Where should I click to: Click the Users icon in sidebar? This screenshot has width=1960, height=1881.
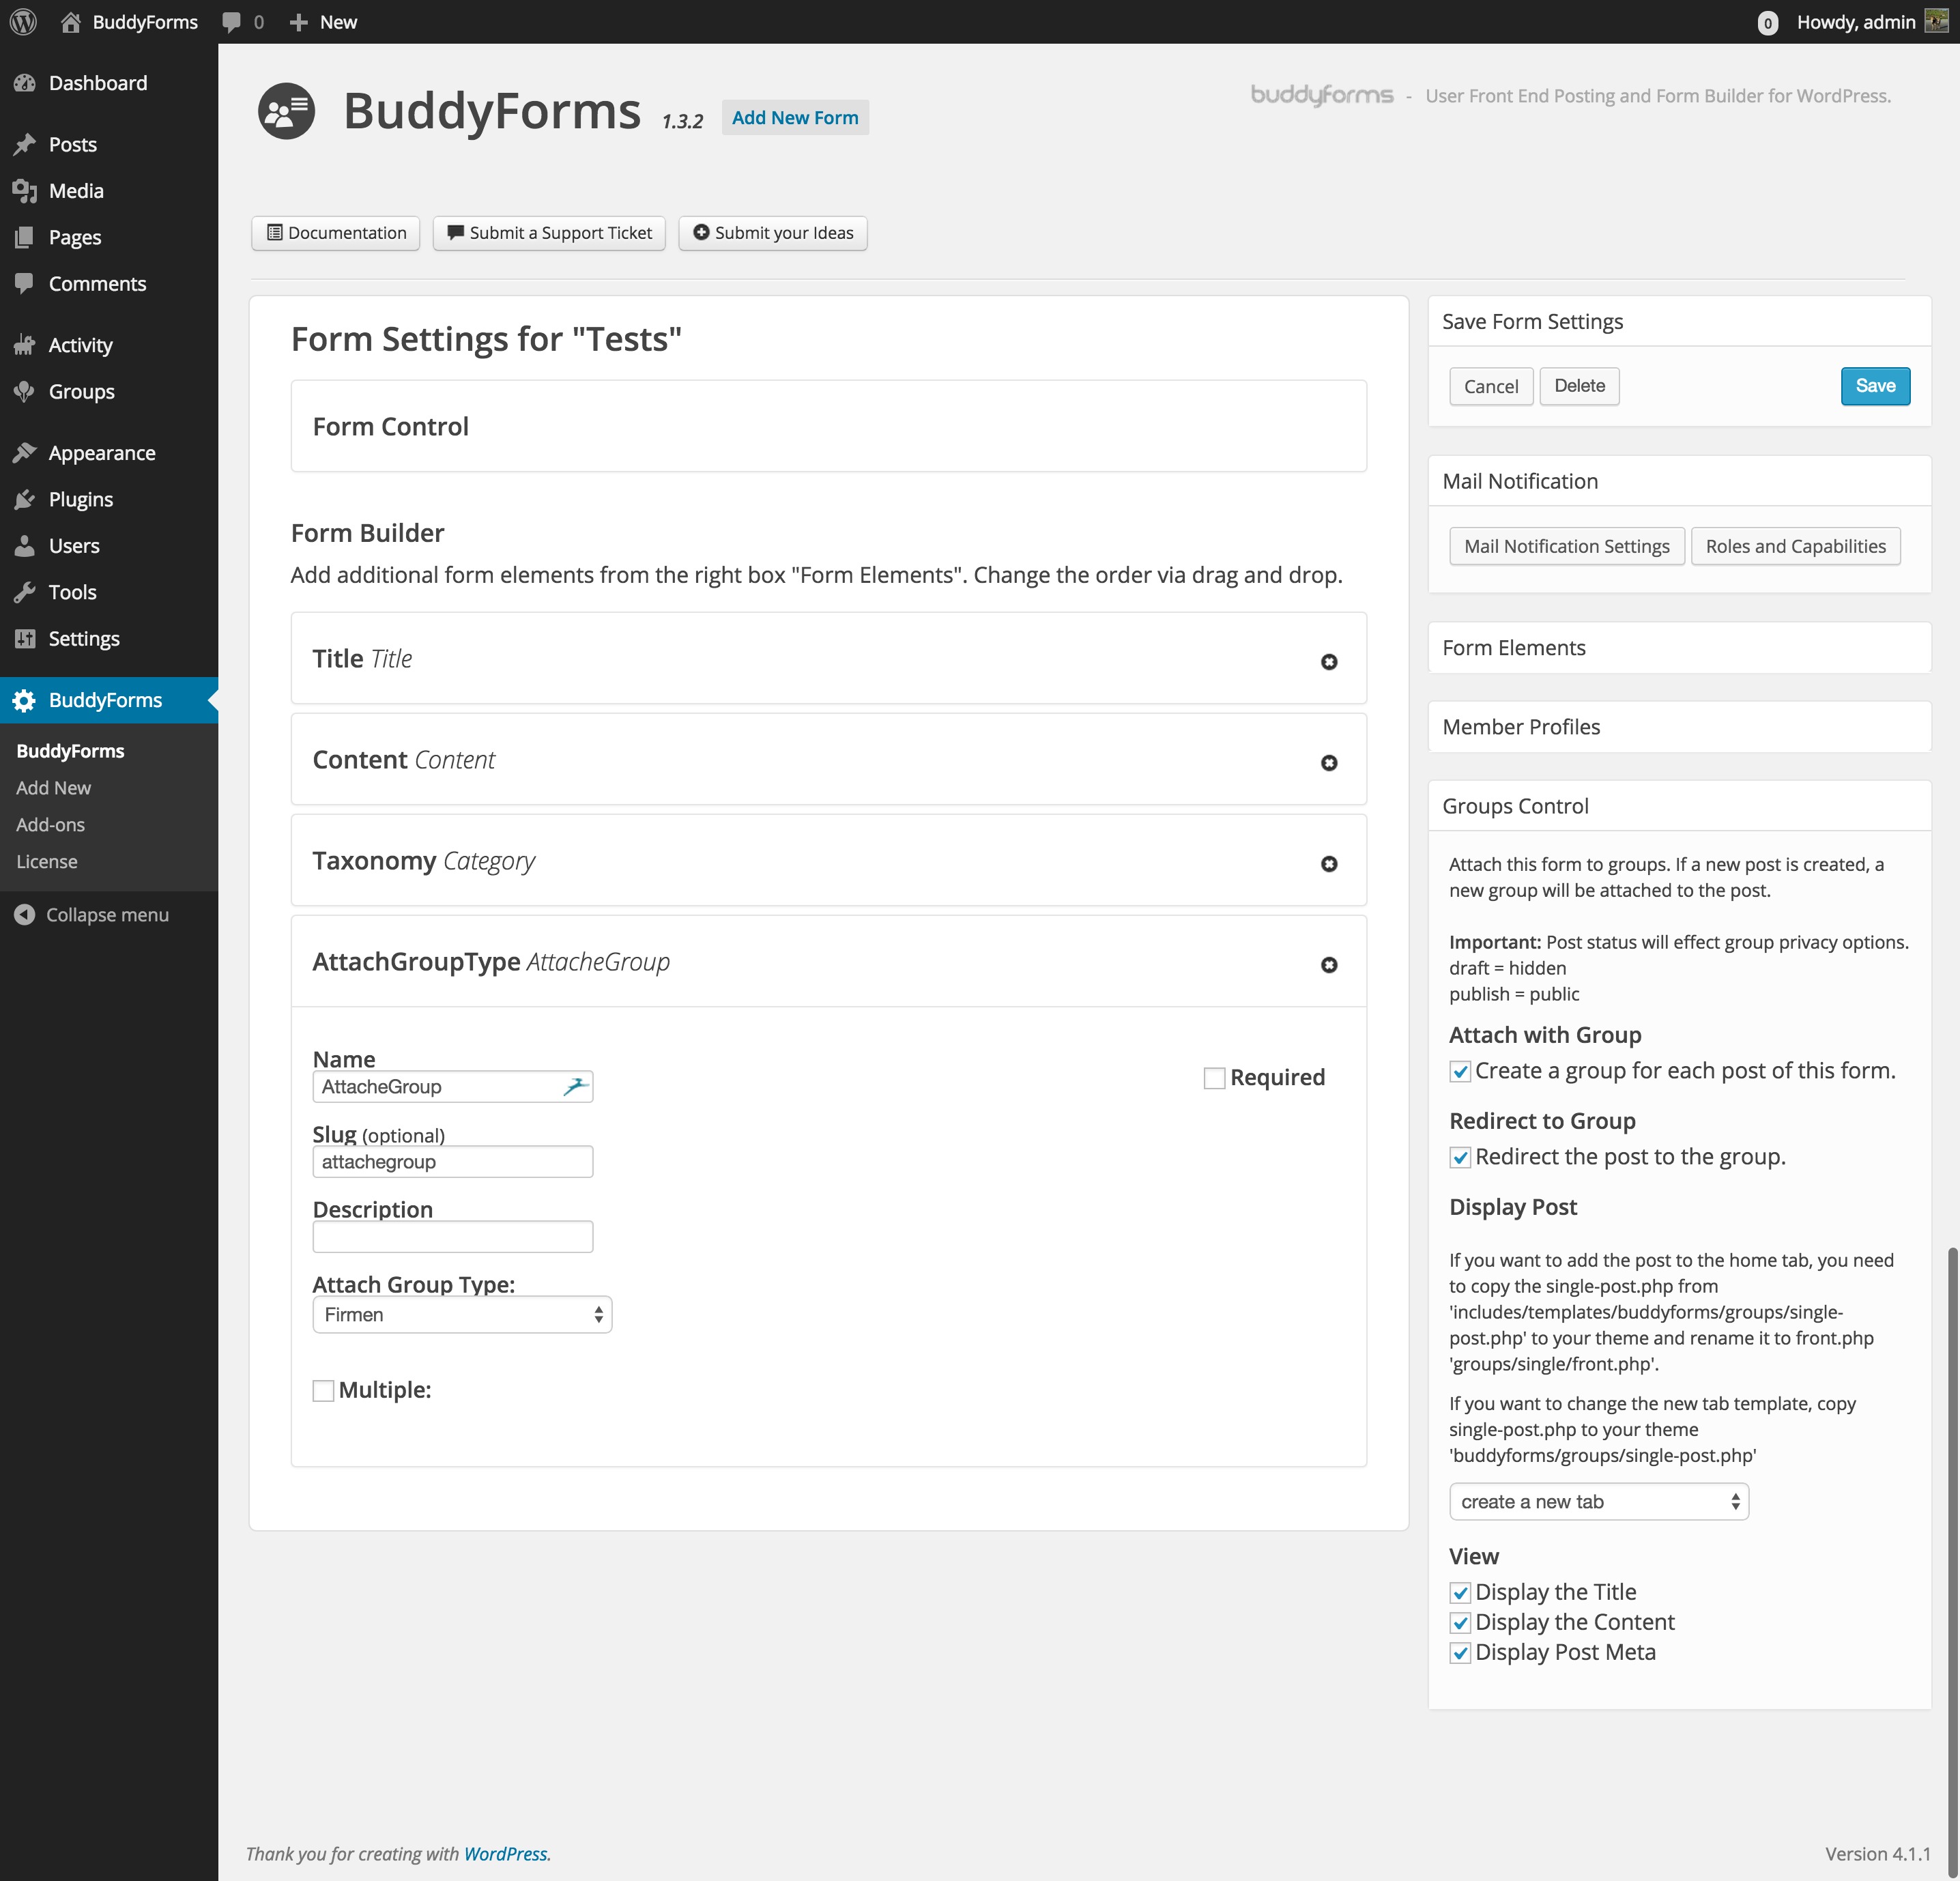(x=25, y=545)
